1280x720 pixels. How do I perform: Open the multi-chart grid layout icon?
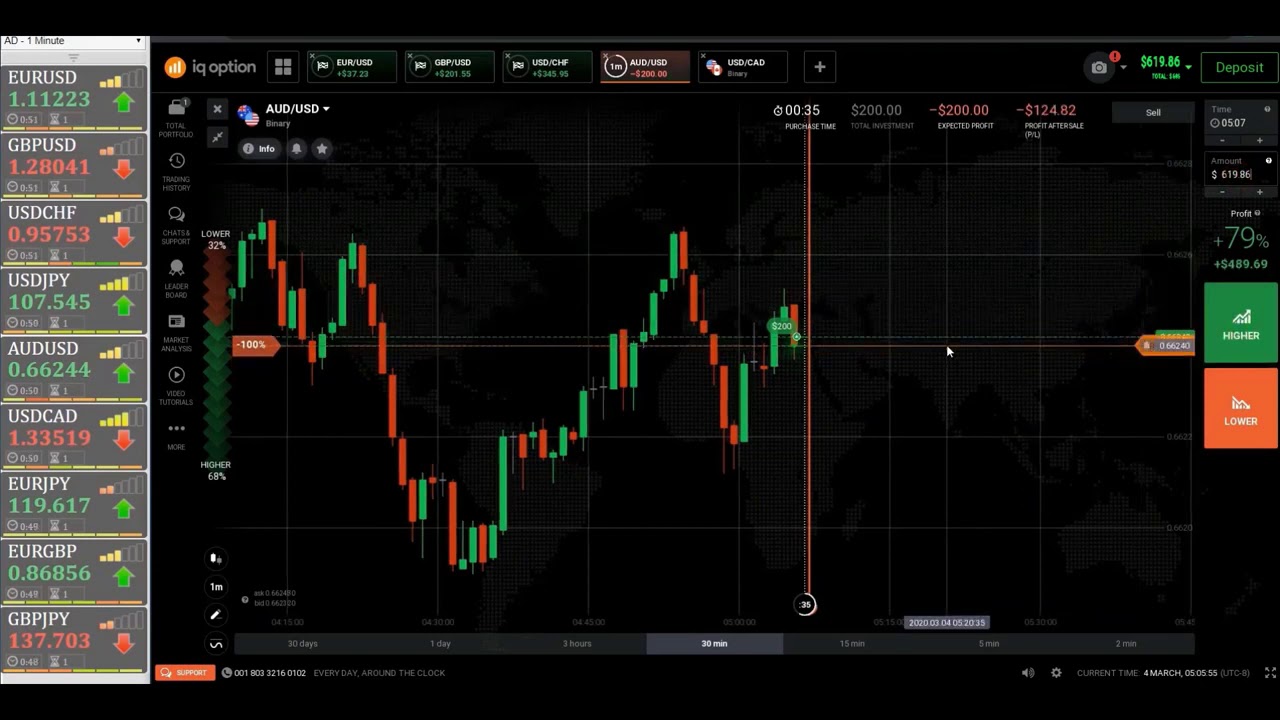pyautogui.click(x=283, y=67)
